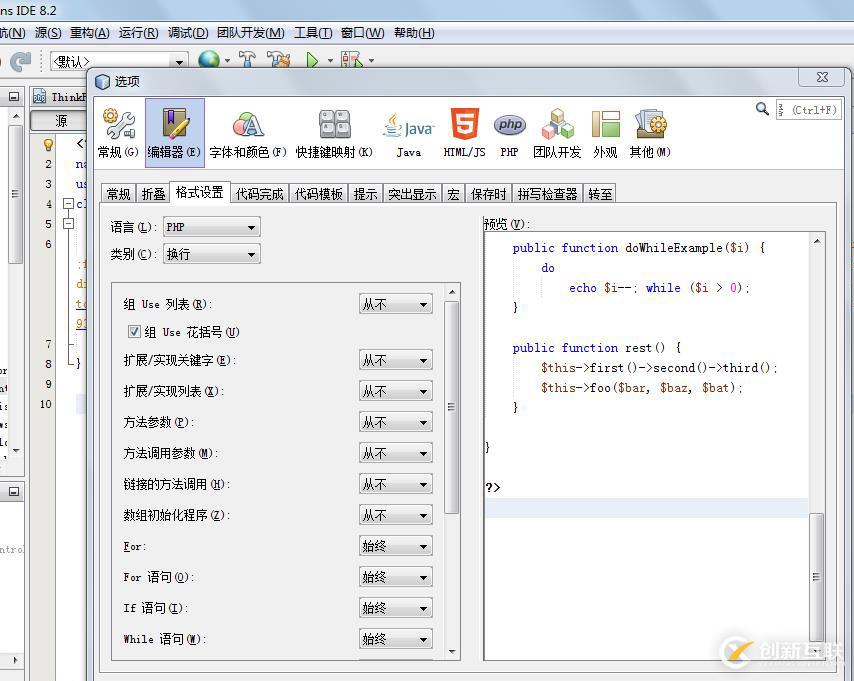
Task: Click the redo arrow toolbar icon
Action: coord(21,62)
